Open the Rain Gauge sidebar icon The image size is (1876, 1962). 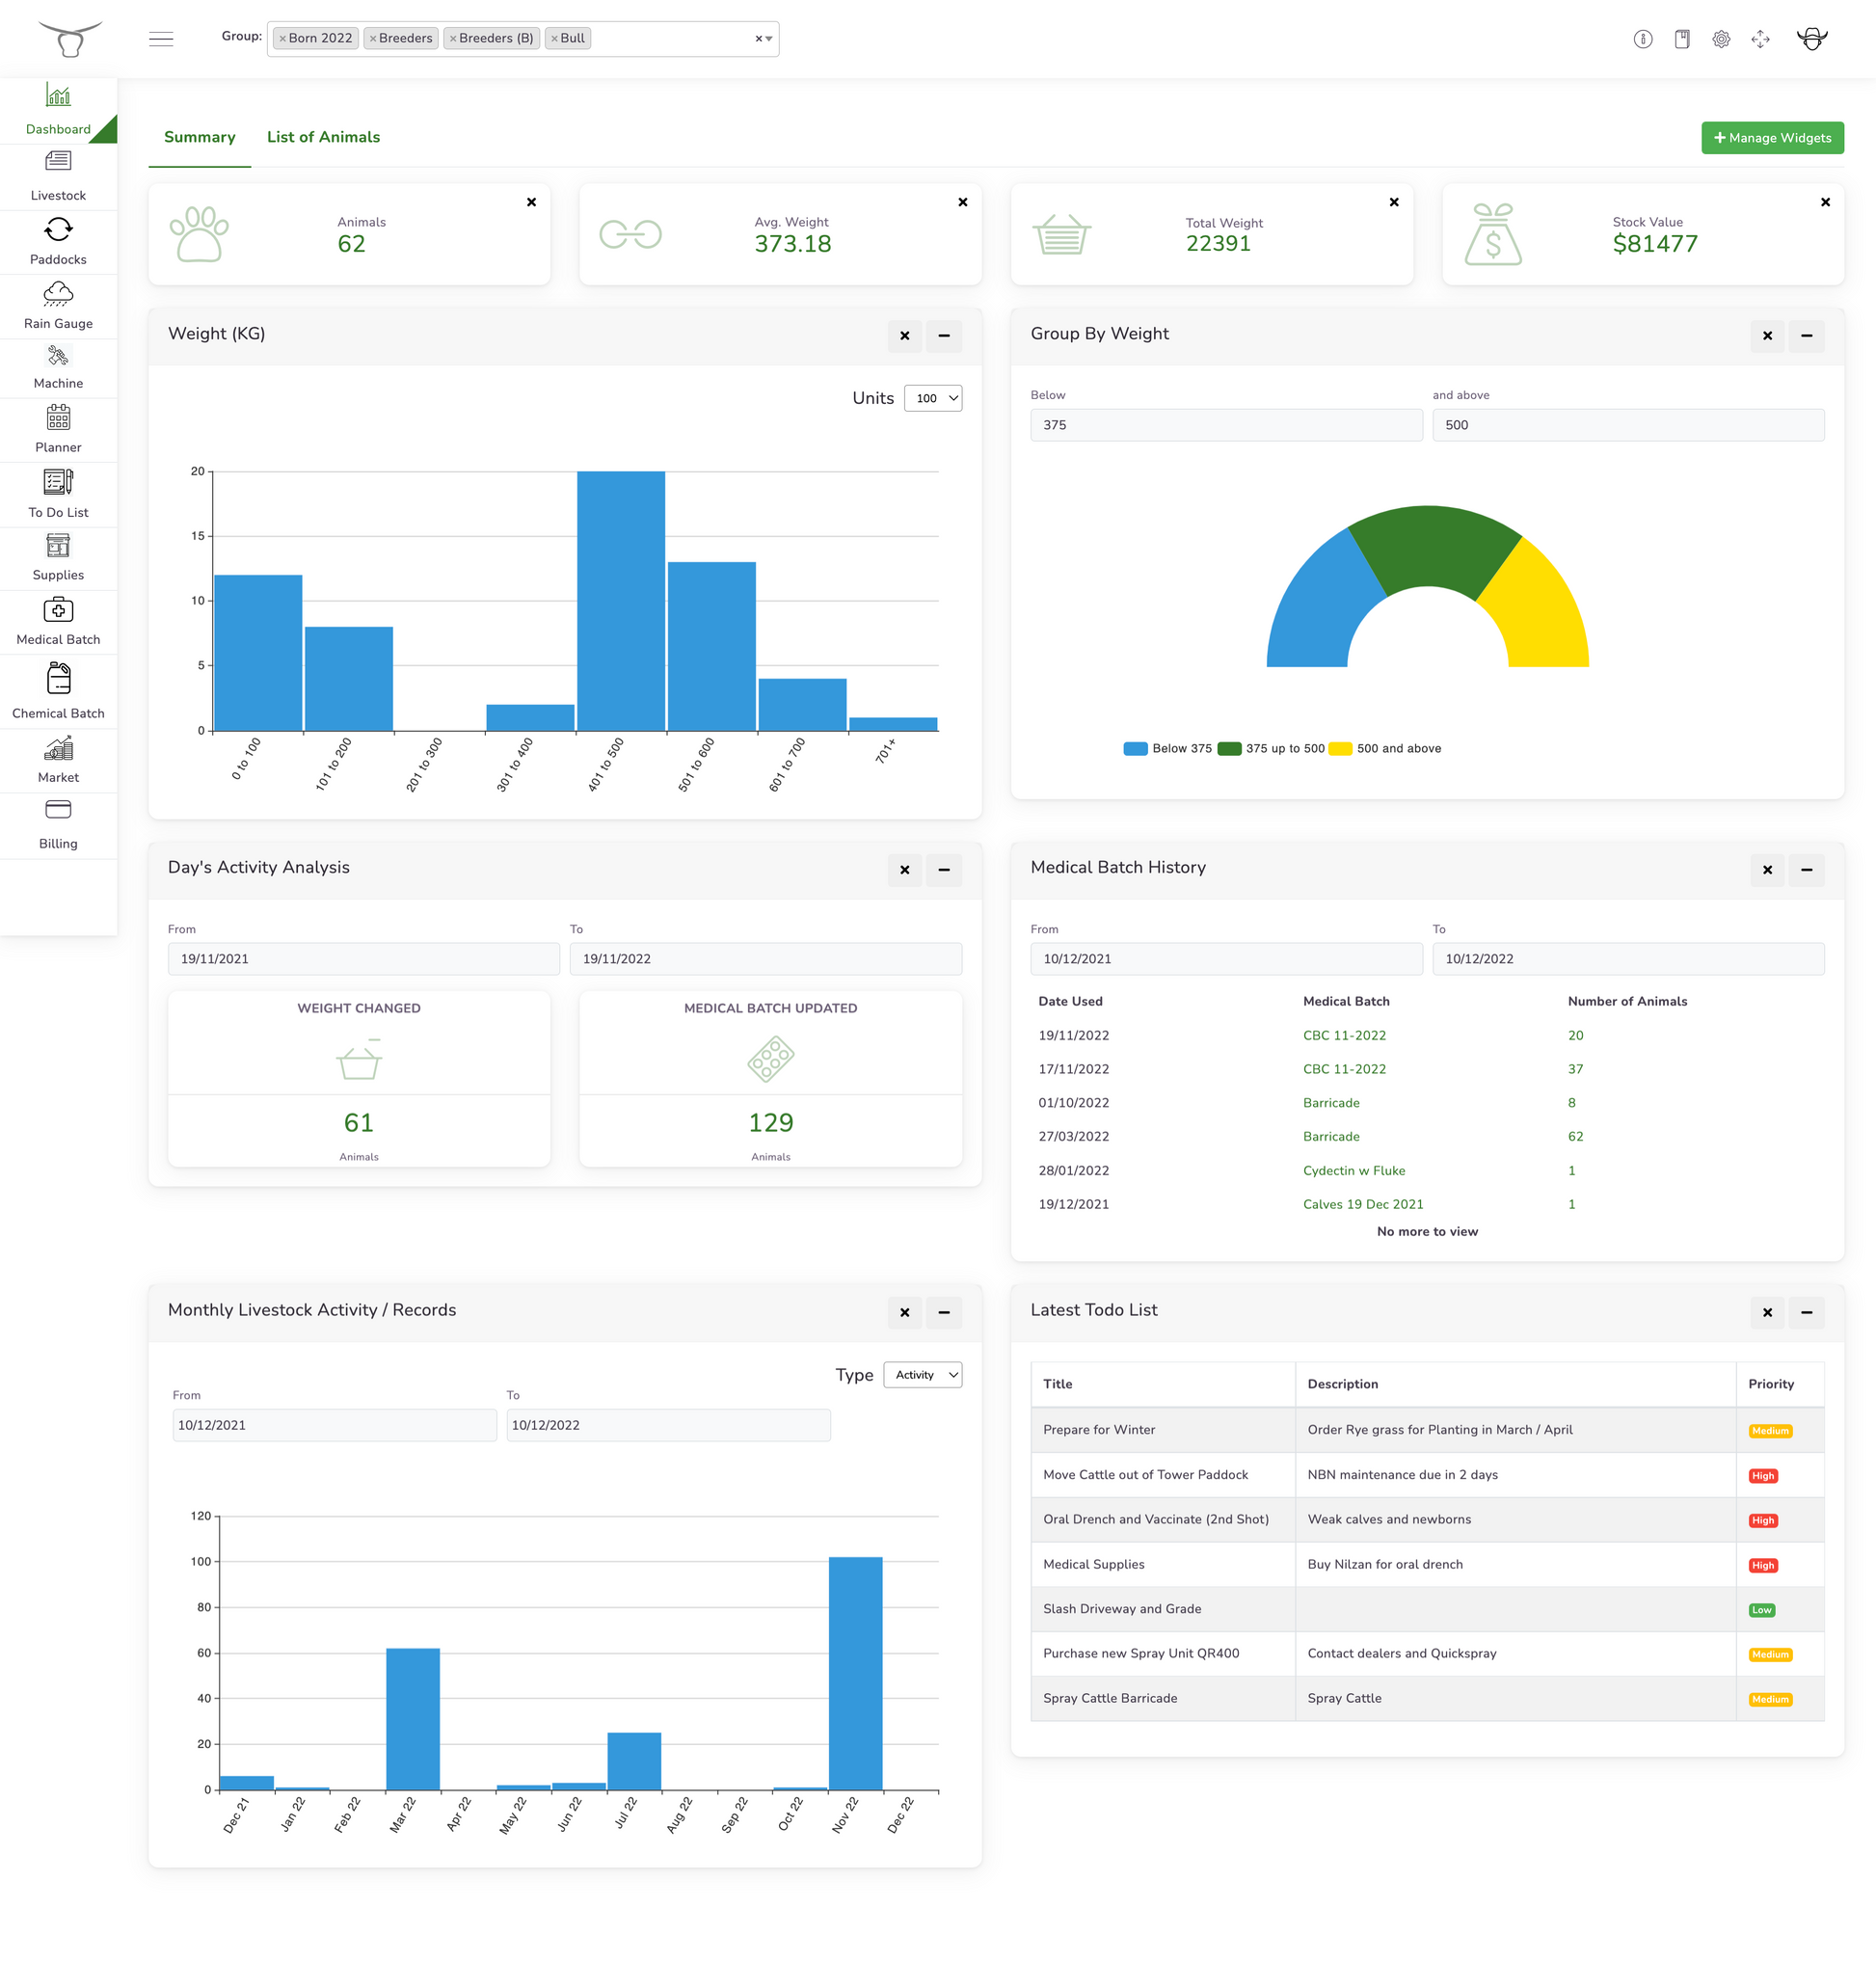point(58,295)
